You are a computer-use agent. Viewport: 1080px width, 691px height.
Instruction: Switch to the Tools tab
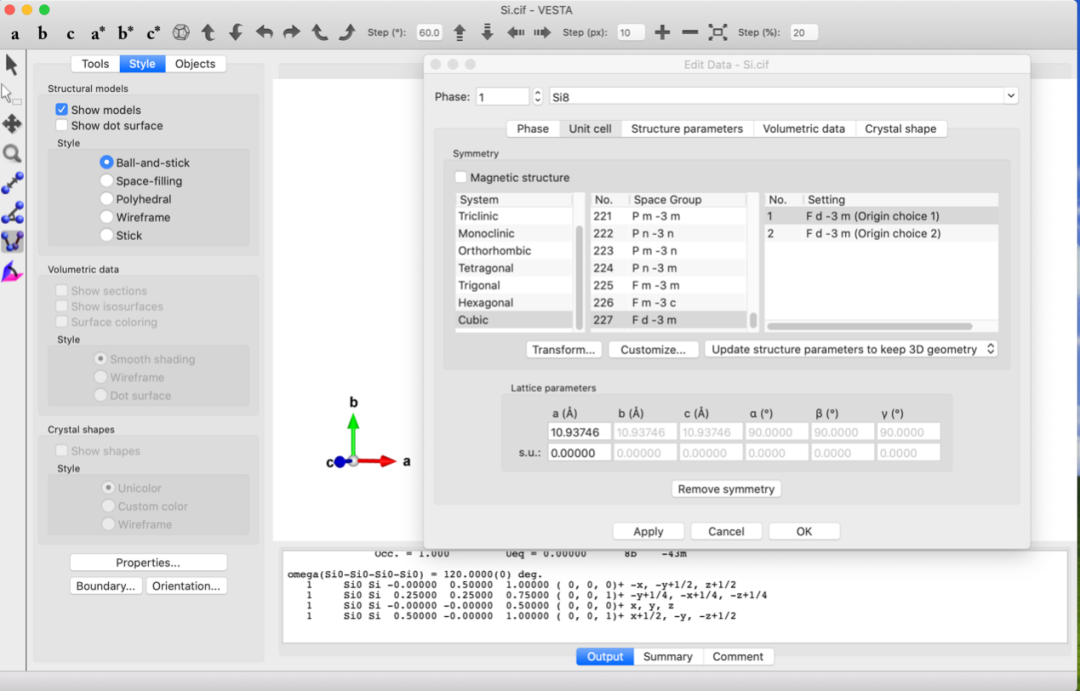95,63
